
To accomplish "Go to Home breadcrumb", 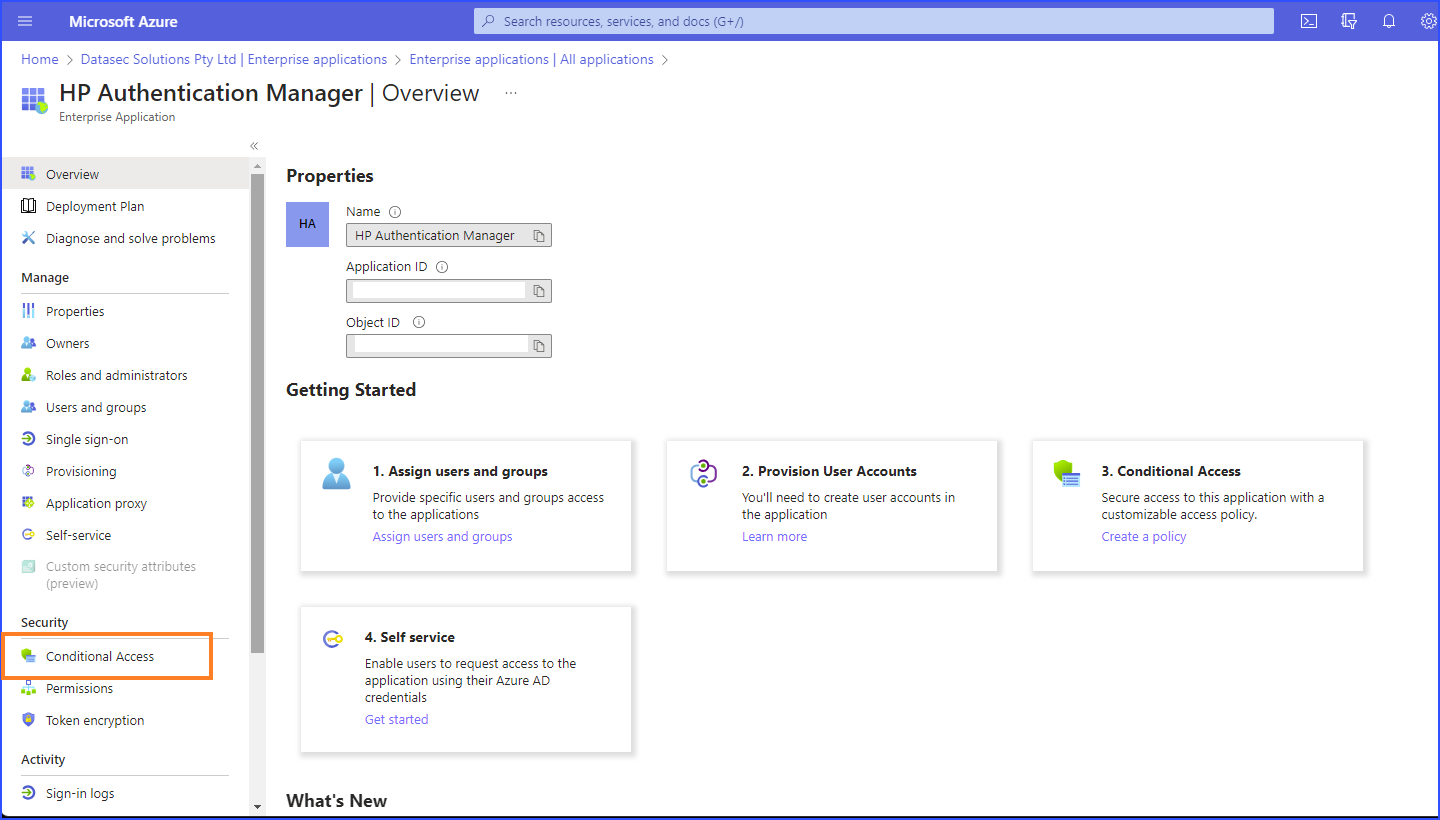I will click(x=40, y=60).
